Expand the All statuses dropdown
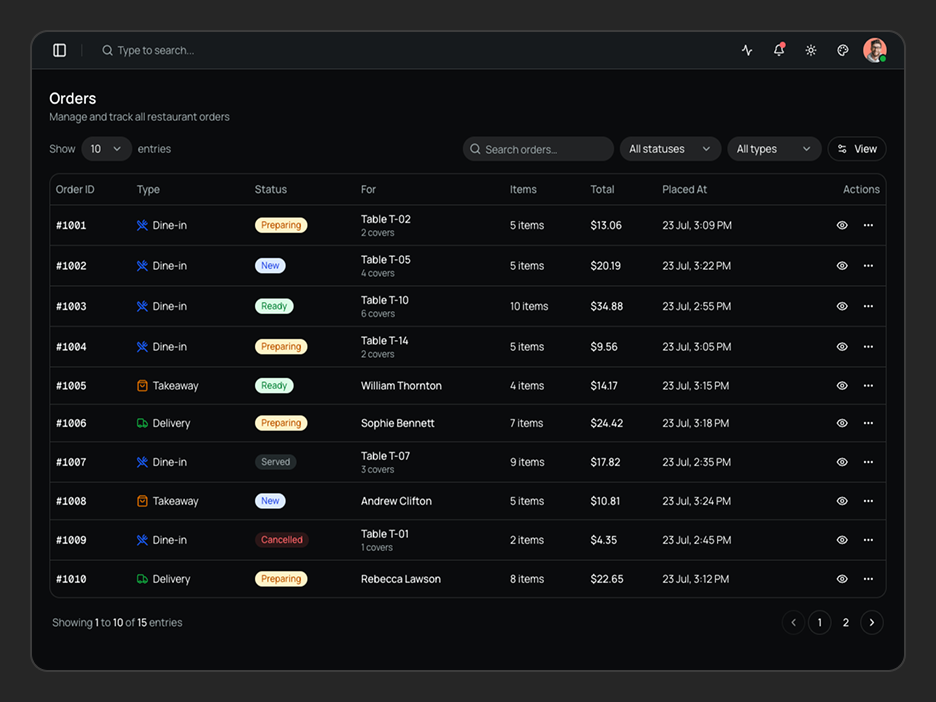Screen dimensions: 936x702 [x=670, y=149]
